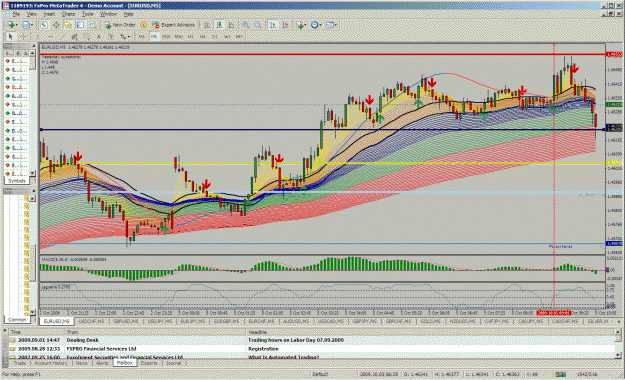Open the Terminal panel icon
Viewport: 625px width, 380px height.
click(80, 25)
